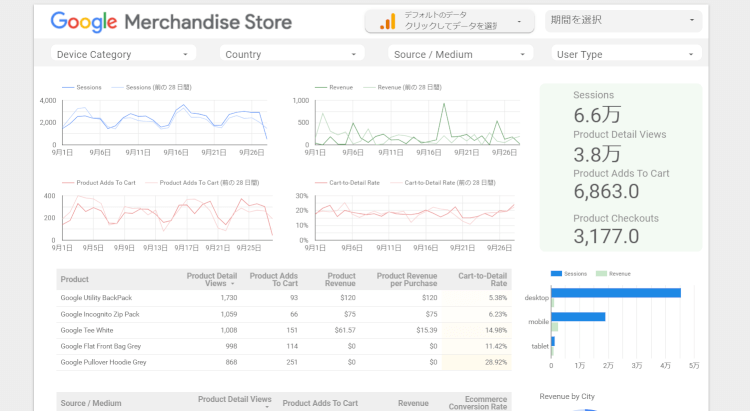Sort table by Product Revenue header
This screenshot has height=411, width=750.
(341, 279)
